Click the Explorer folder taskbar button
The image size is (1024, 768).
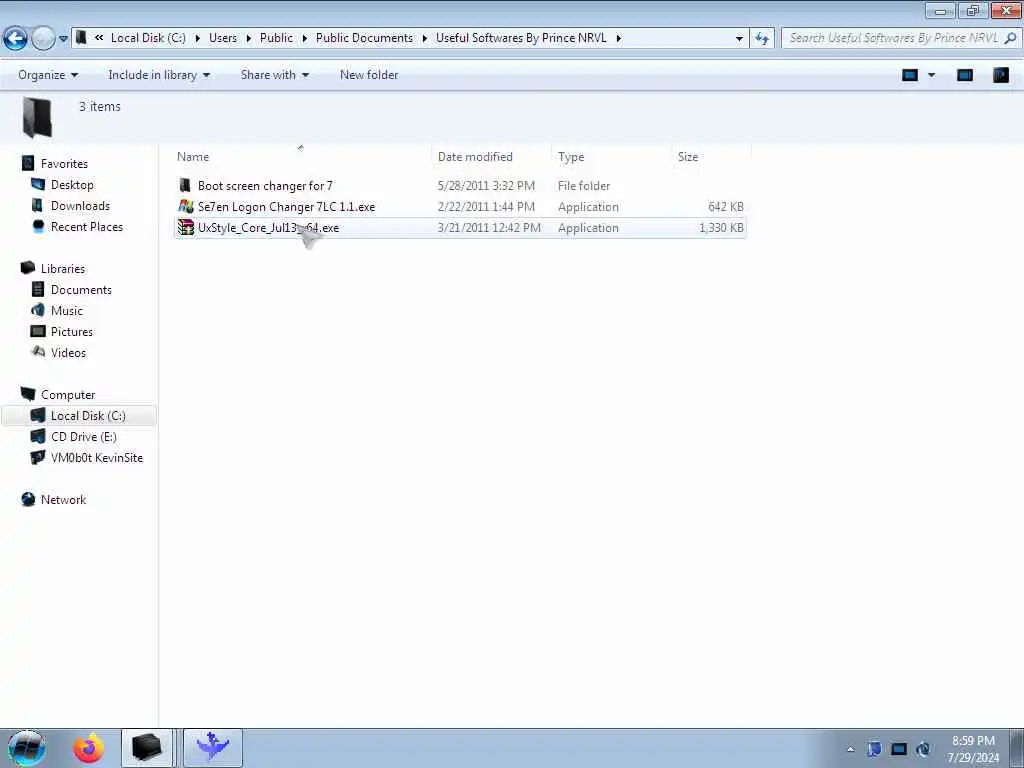tap(146, 748)
